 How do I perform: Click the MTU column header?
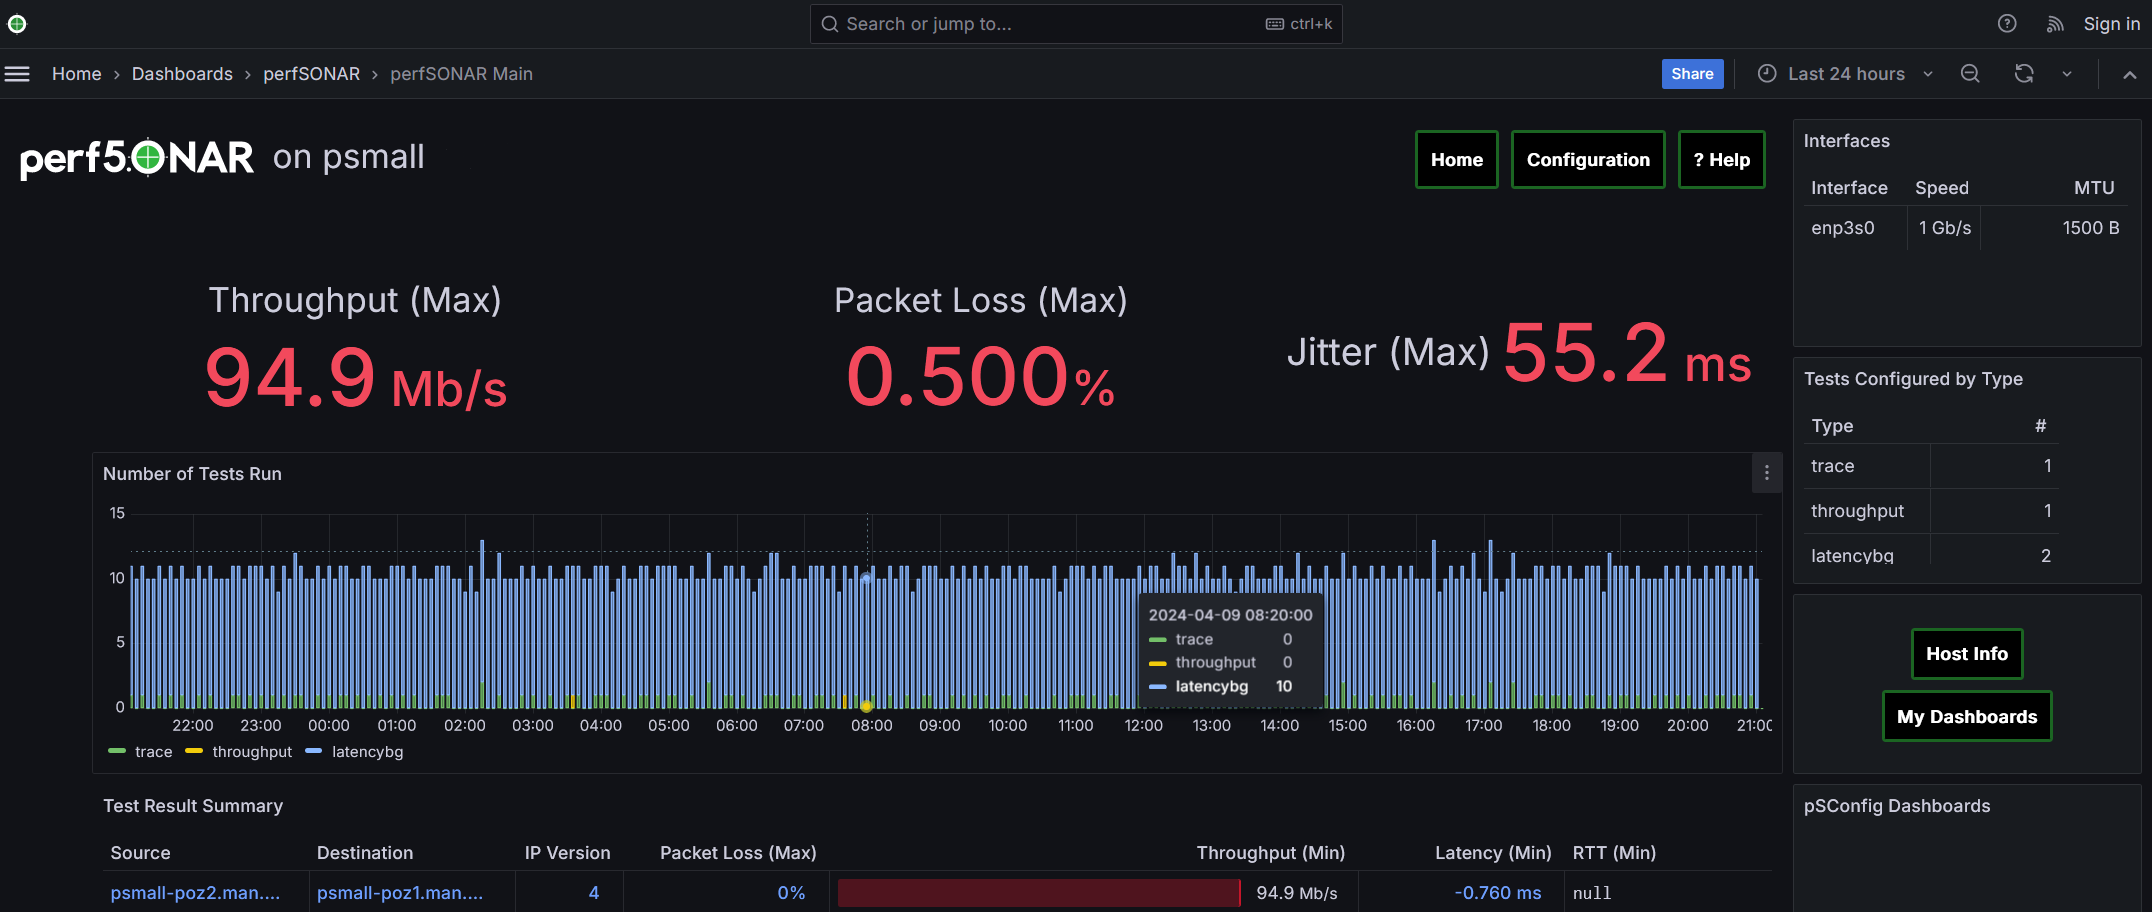coord(2094,188)
